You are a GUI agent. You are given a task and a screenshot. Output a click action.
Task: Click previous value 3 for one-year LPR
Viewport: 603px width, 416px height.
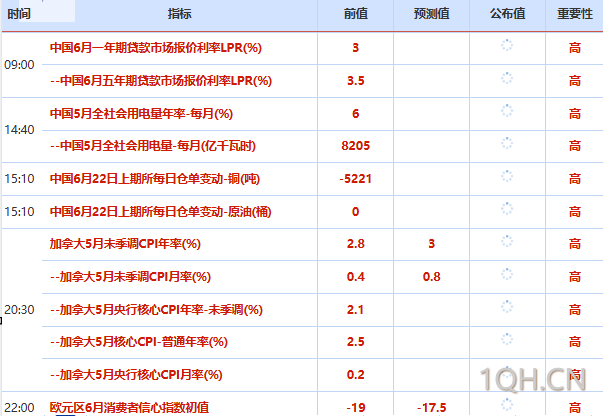355,48
